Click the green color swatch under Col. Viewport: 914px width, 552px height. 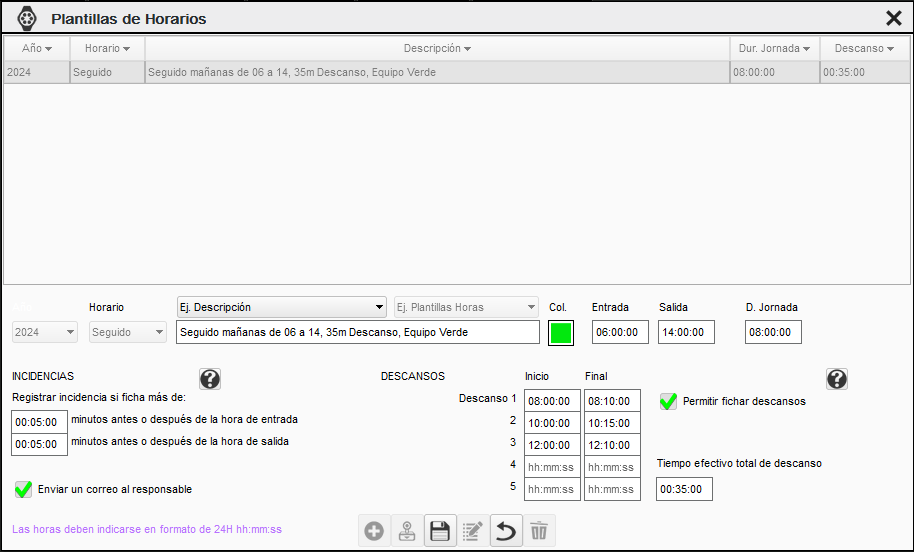561,333
